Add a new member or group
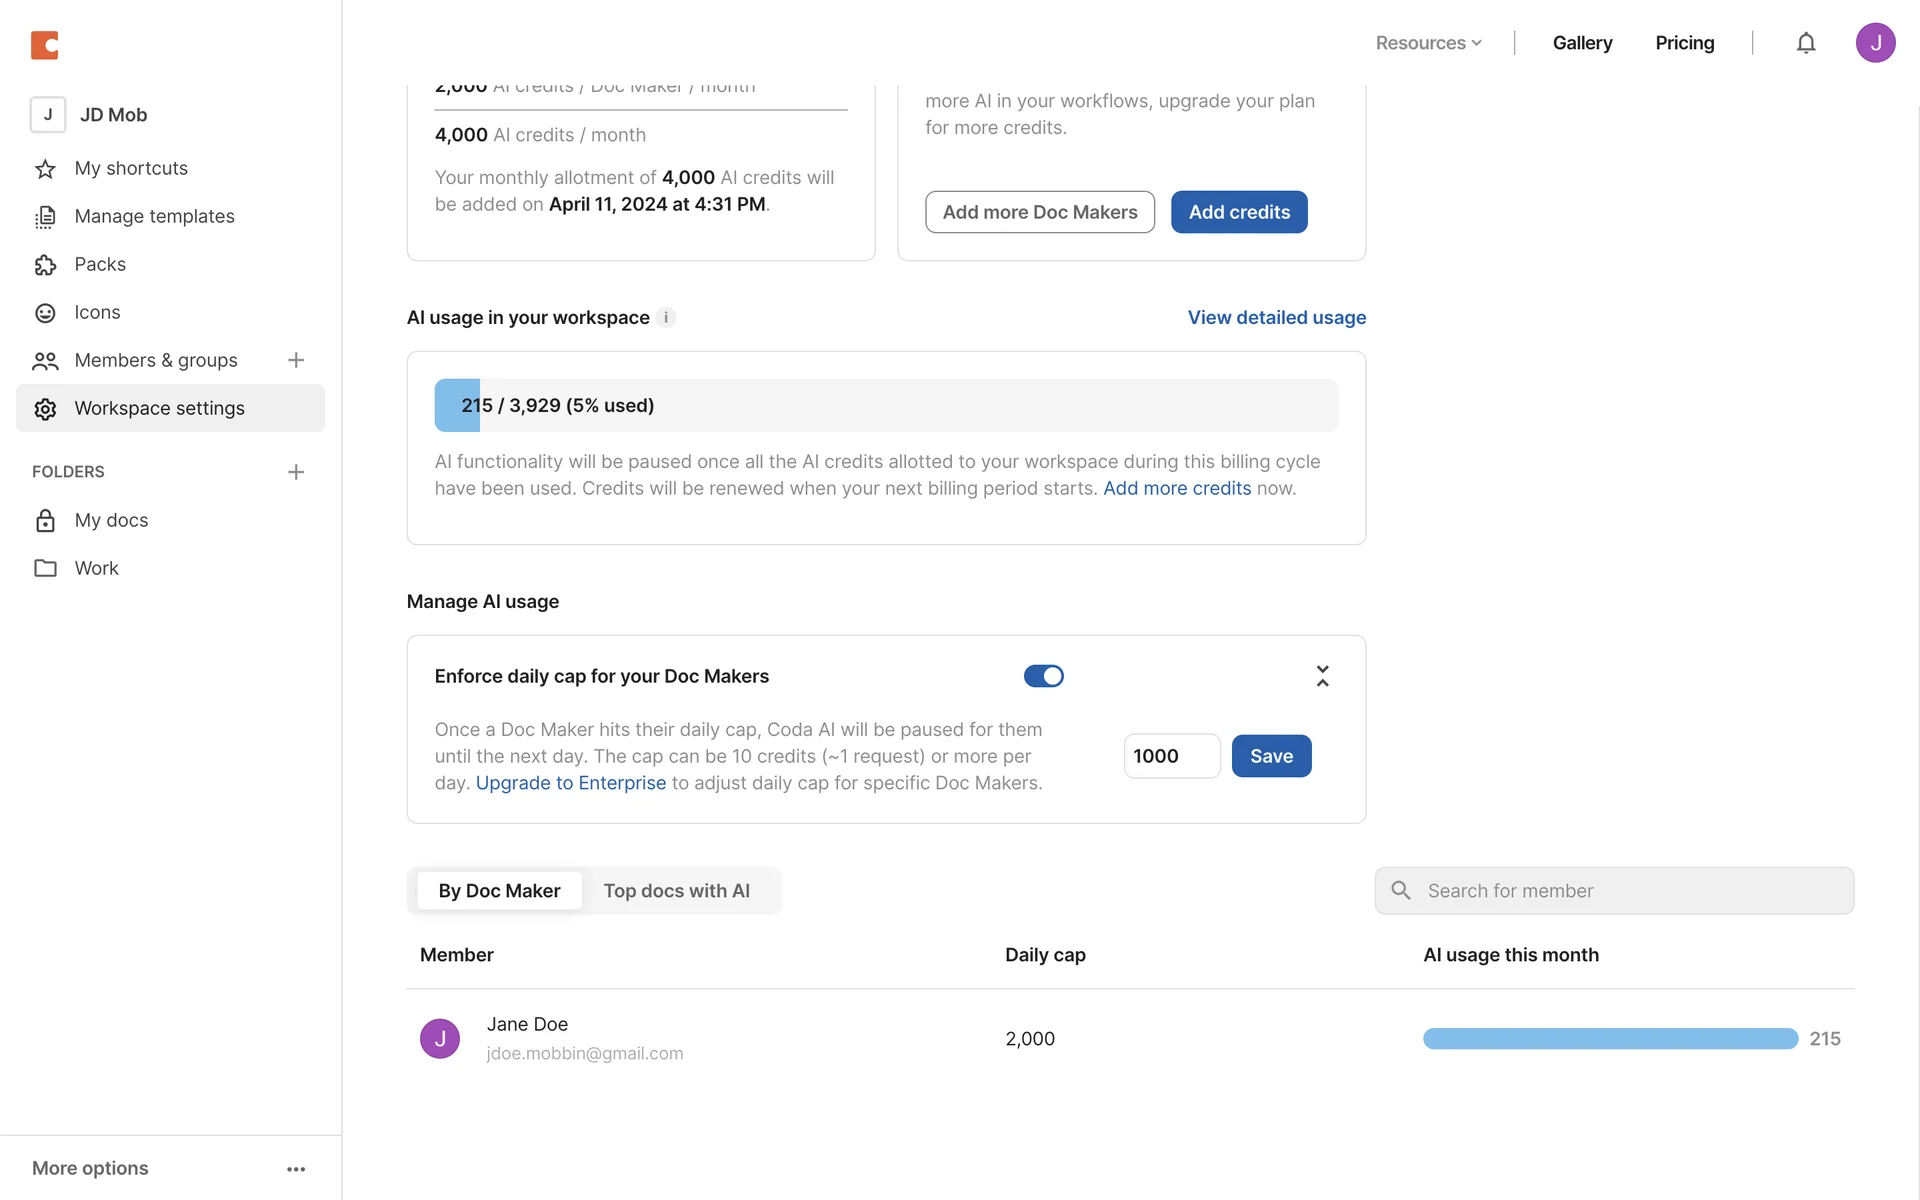Viewport: 1920px width, 1200px height. (x=295, y=360)
